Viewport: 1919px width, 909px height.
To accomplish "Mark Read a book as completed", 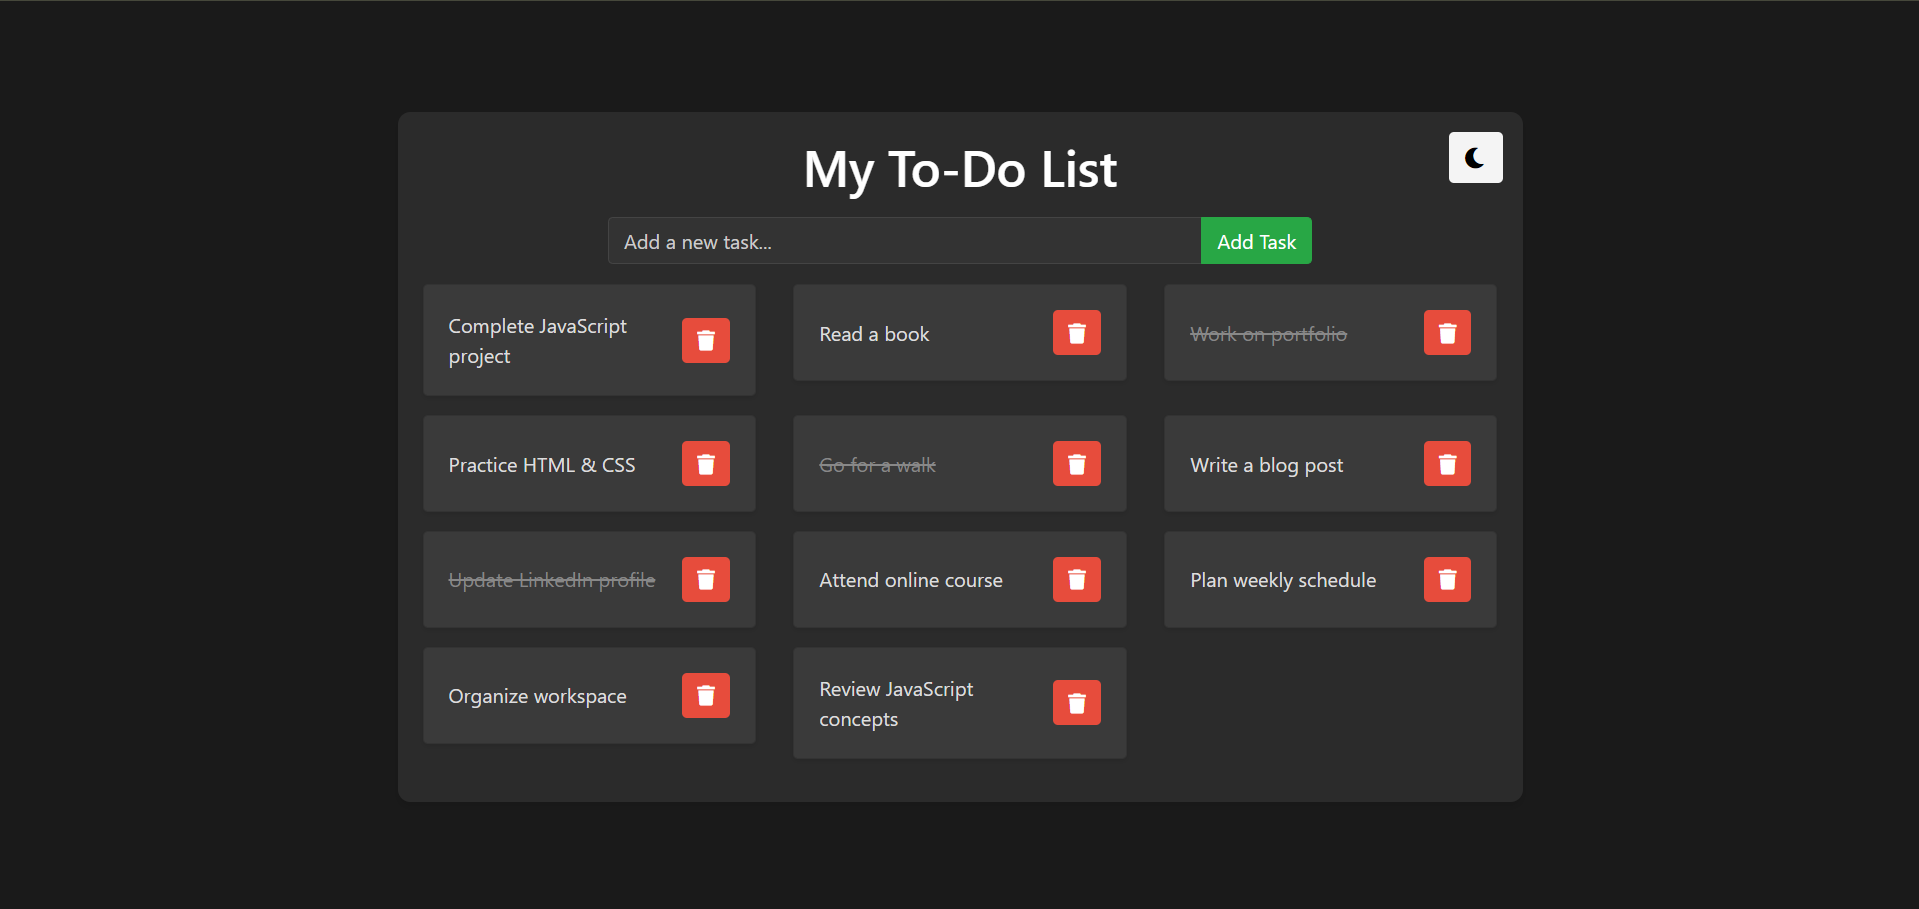I will tap(874, 334).
